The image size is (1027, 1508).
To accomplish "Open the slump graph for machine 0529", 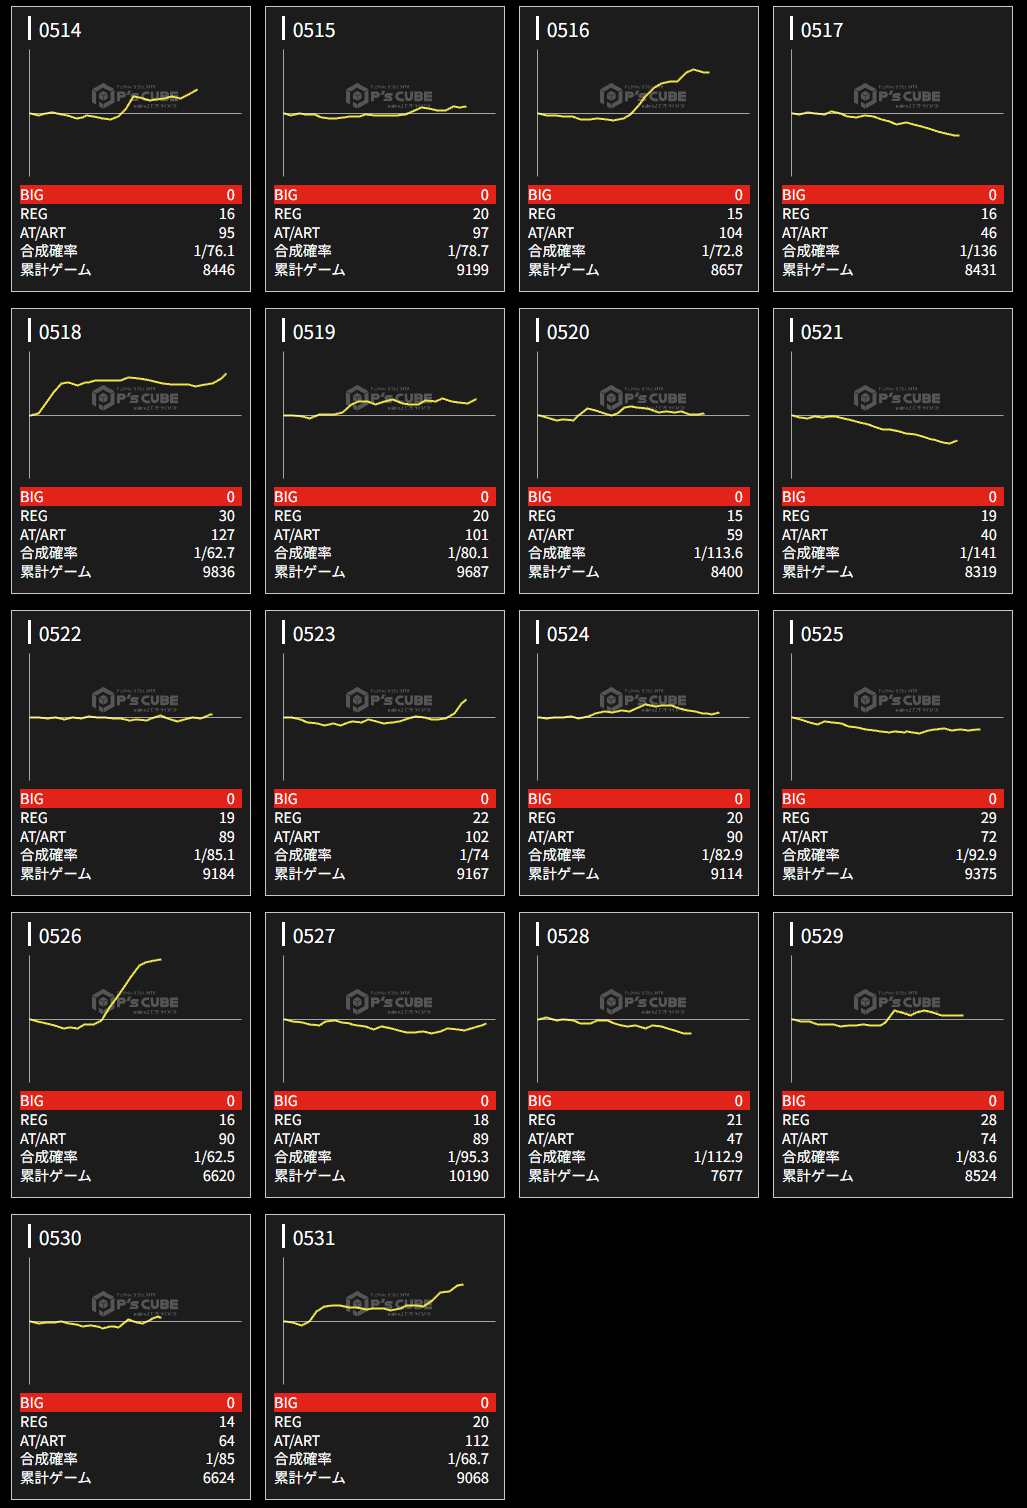I will coord(897,1019).
